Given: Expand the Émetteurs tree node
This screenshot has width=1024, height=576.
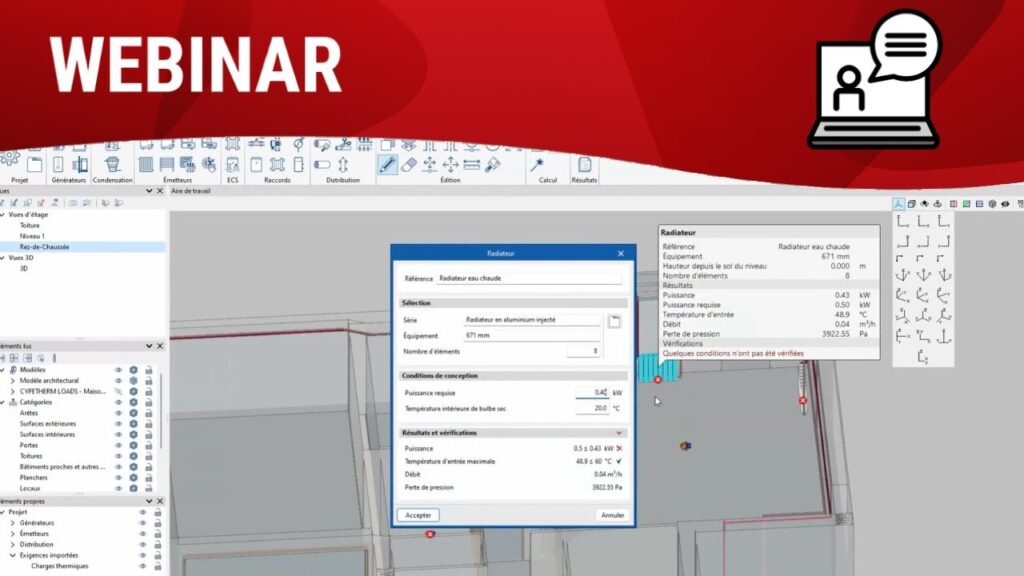Looking at the screenshot, I should (12, 533).
